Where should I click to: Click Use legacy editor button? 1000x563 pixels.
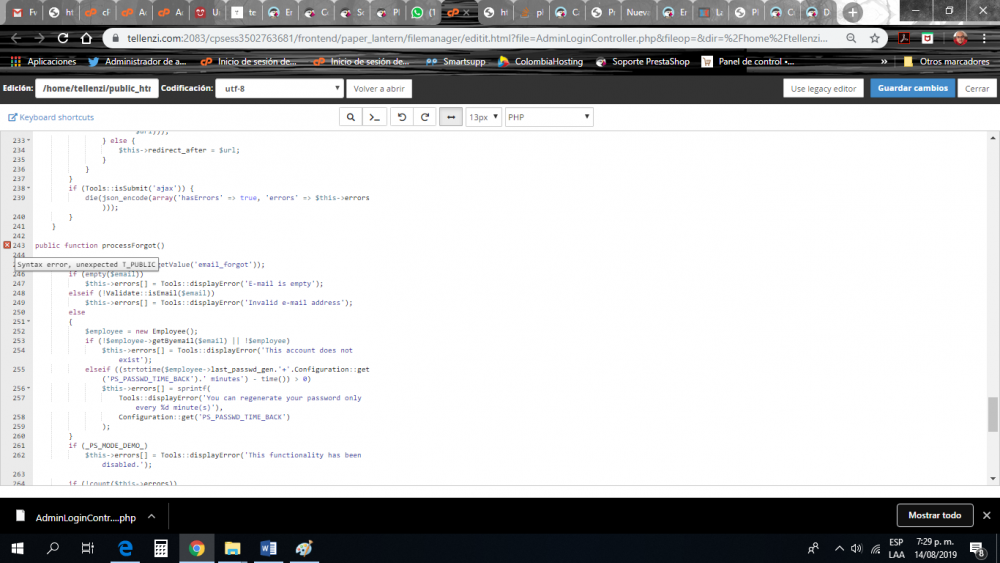pyautogui.click(x=823, y=89)
